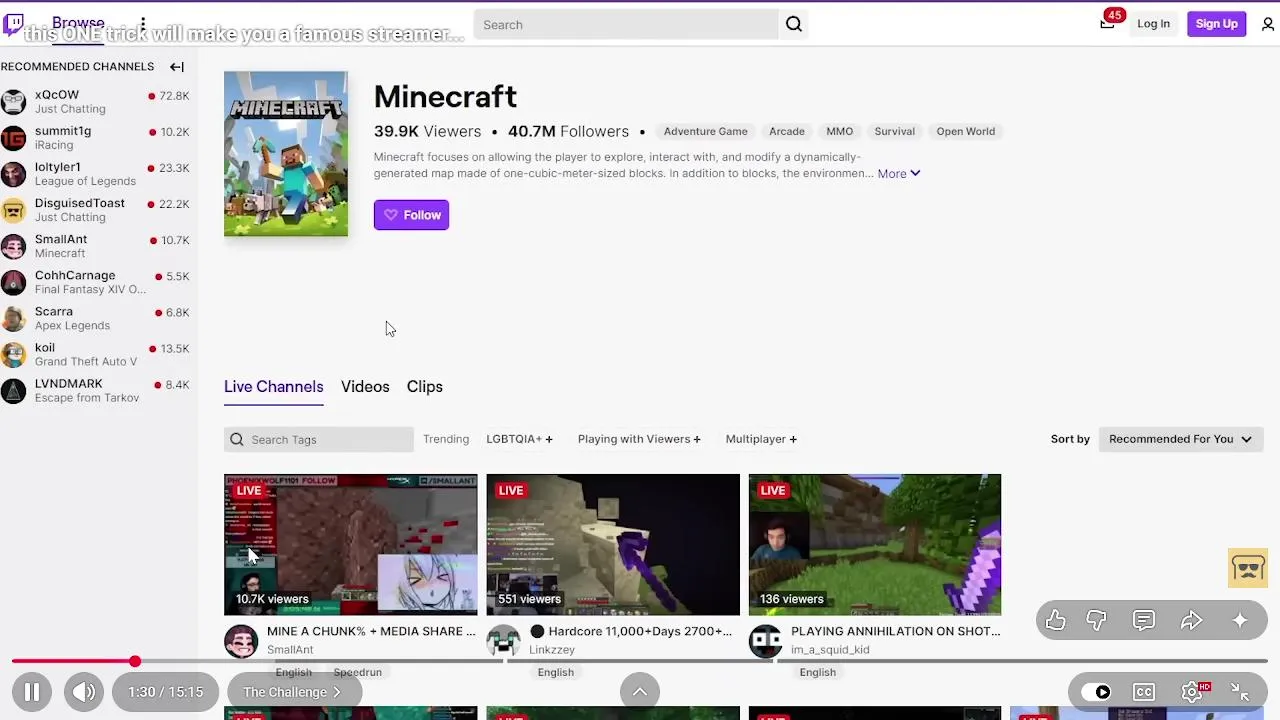The width and height of the screenshot is (1280, 720).
Task: Click Speedrun tag under SmallAnt stream
Action: [358, 672]
